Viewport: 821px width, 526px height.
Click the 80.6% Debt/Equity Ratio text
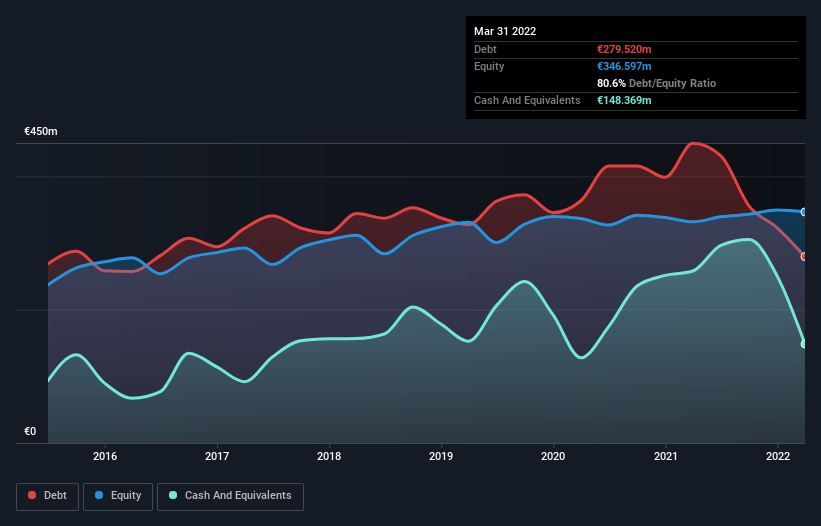click(656, 83)
